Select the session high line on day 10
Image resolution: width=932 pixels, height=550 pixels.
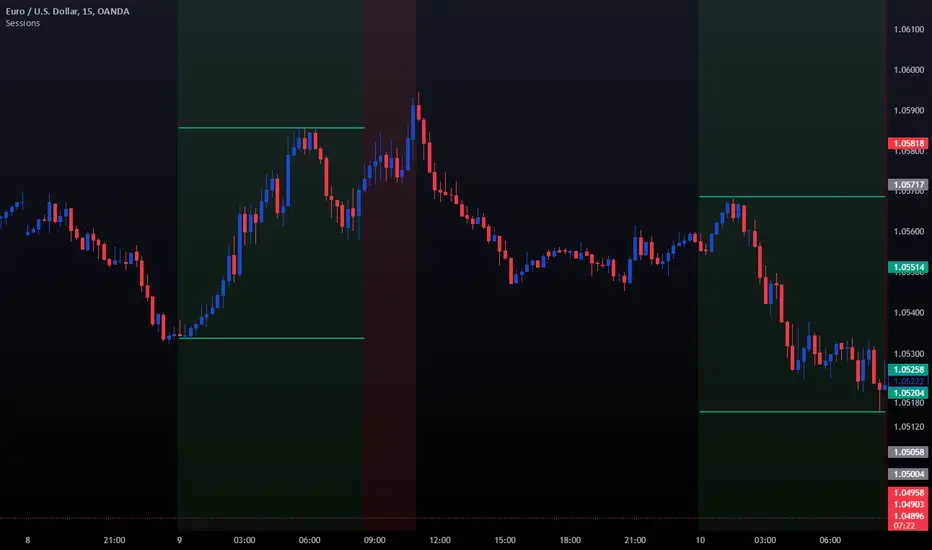(792, 197)
